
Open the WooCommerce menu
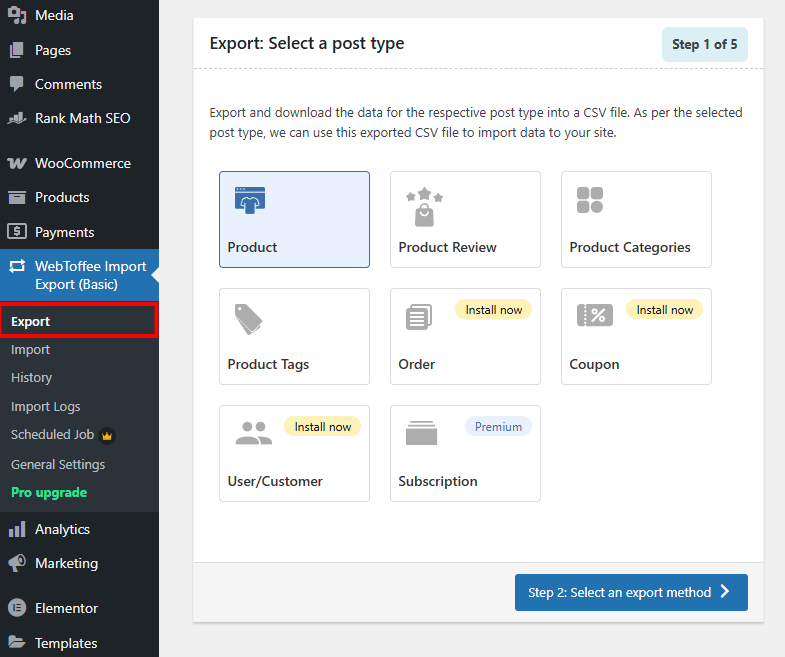coord(82,163)
